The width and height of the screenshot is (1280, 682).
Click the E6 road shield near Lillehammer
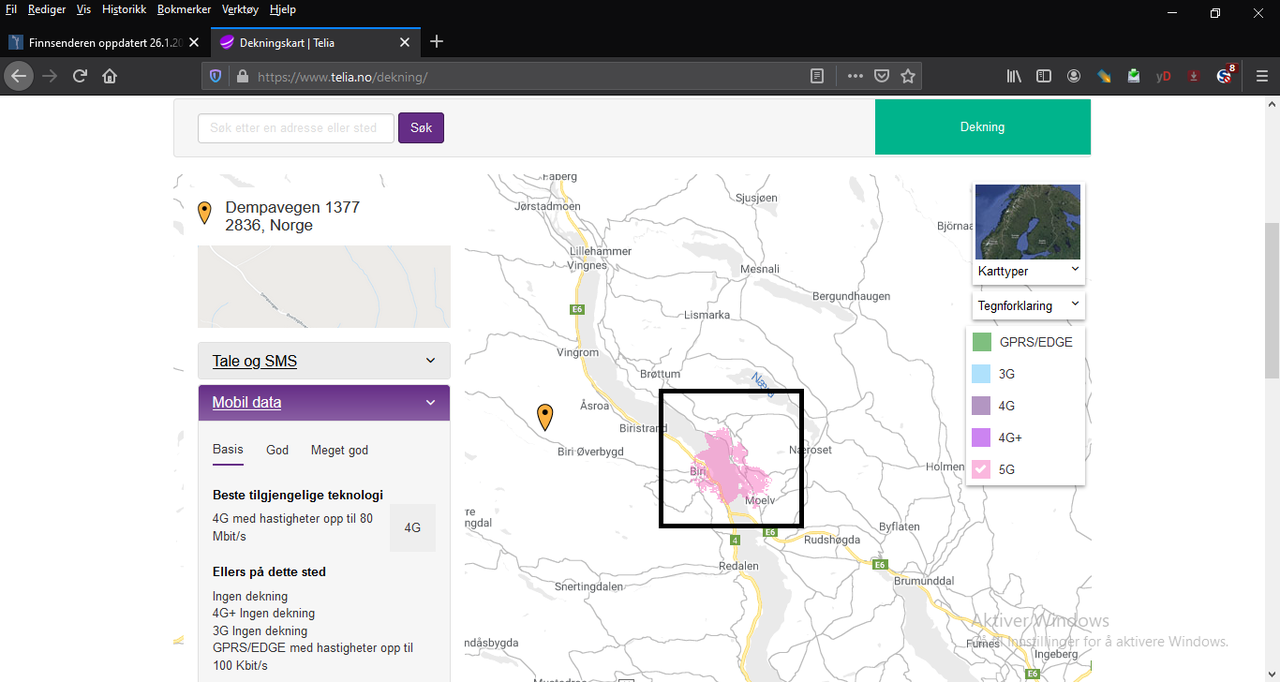point(577,309)
